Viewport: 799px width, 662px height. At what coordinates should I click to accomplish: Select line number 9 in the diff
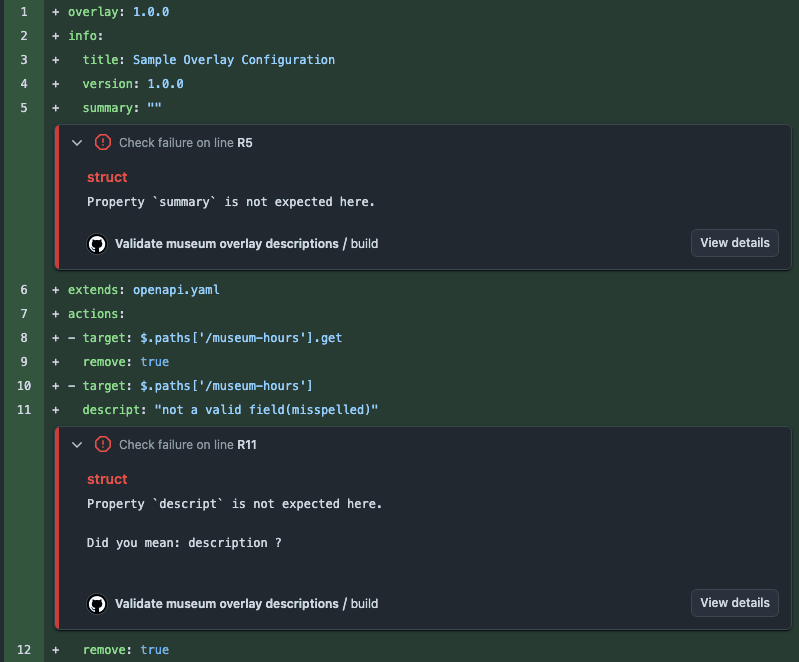24,362
